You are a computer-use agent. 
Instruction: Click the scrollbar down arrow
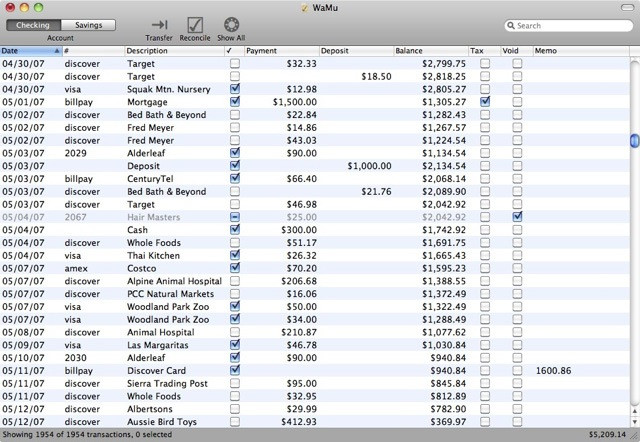coord(635,422)
